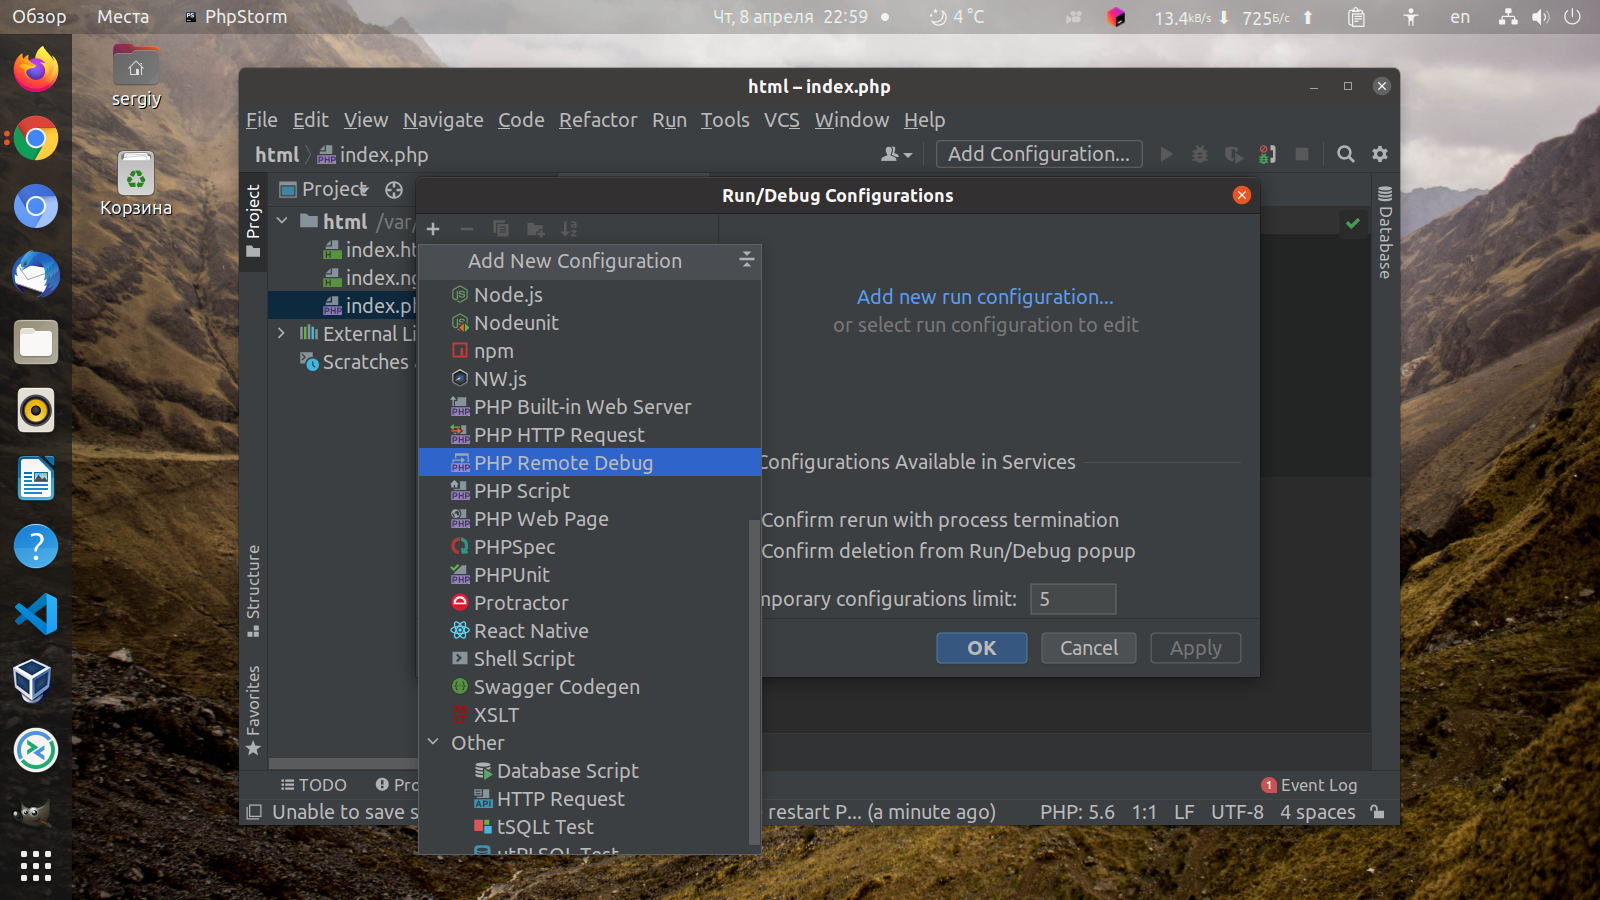The width and height of the screenshot is (1600, 900).
Task: Open IDE settings gear in toolbar
Action: [1380, 154]
